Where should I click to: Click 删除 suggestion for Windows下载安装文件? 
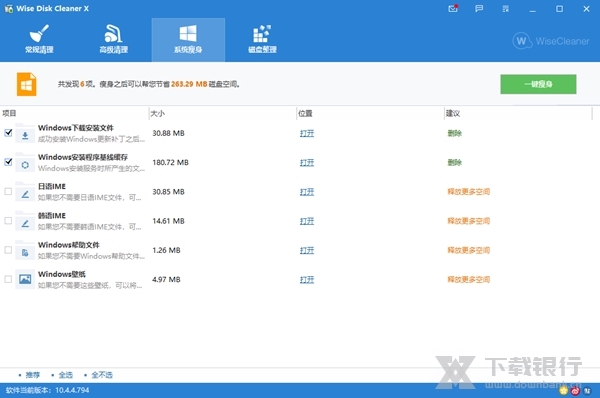pyautogui.click(x=455, y=133)
